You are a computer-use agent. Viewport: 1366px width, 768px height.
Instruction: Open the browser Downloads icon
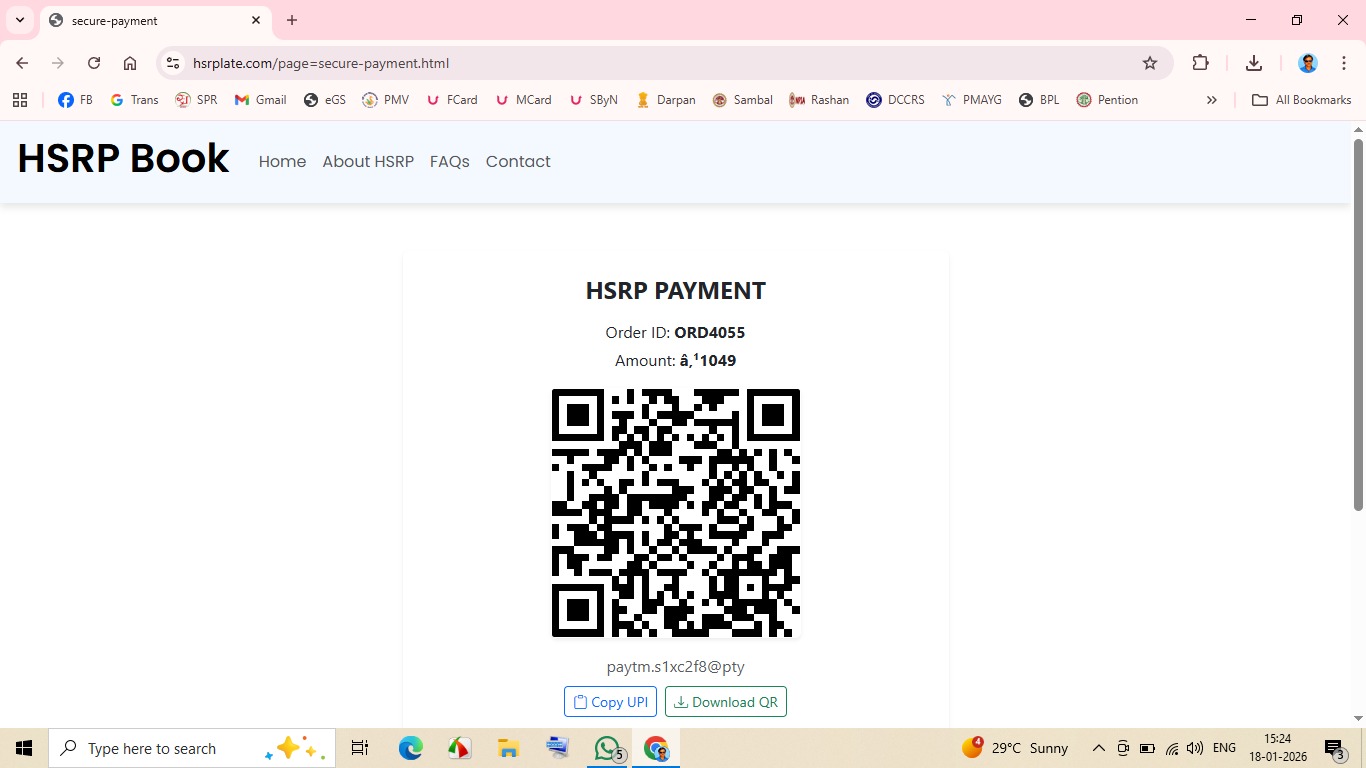[x=1254, y=63]
